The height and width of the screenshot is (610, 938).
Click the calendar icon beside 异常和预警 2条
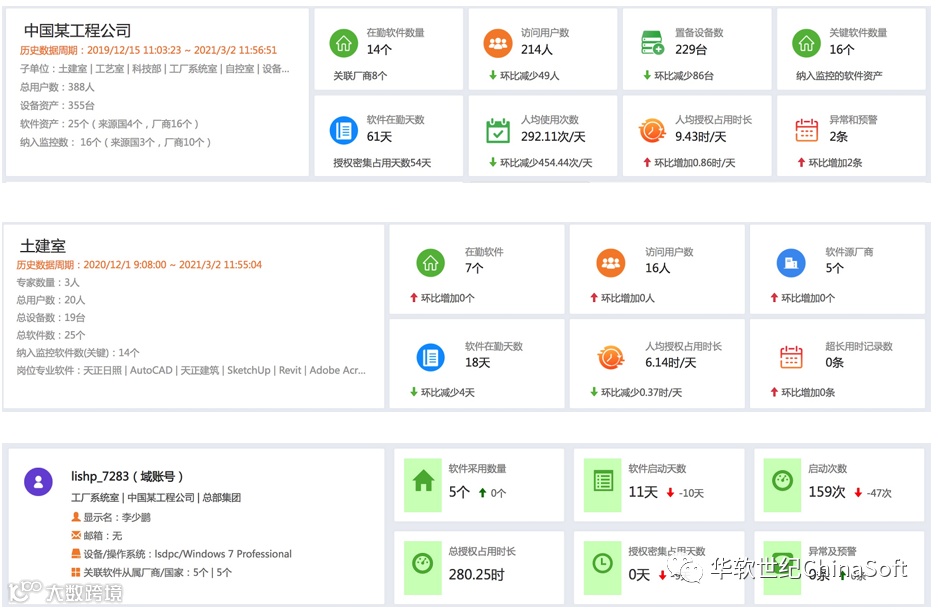coord(806,130)
